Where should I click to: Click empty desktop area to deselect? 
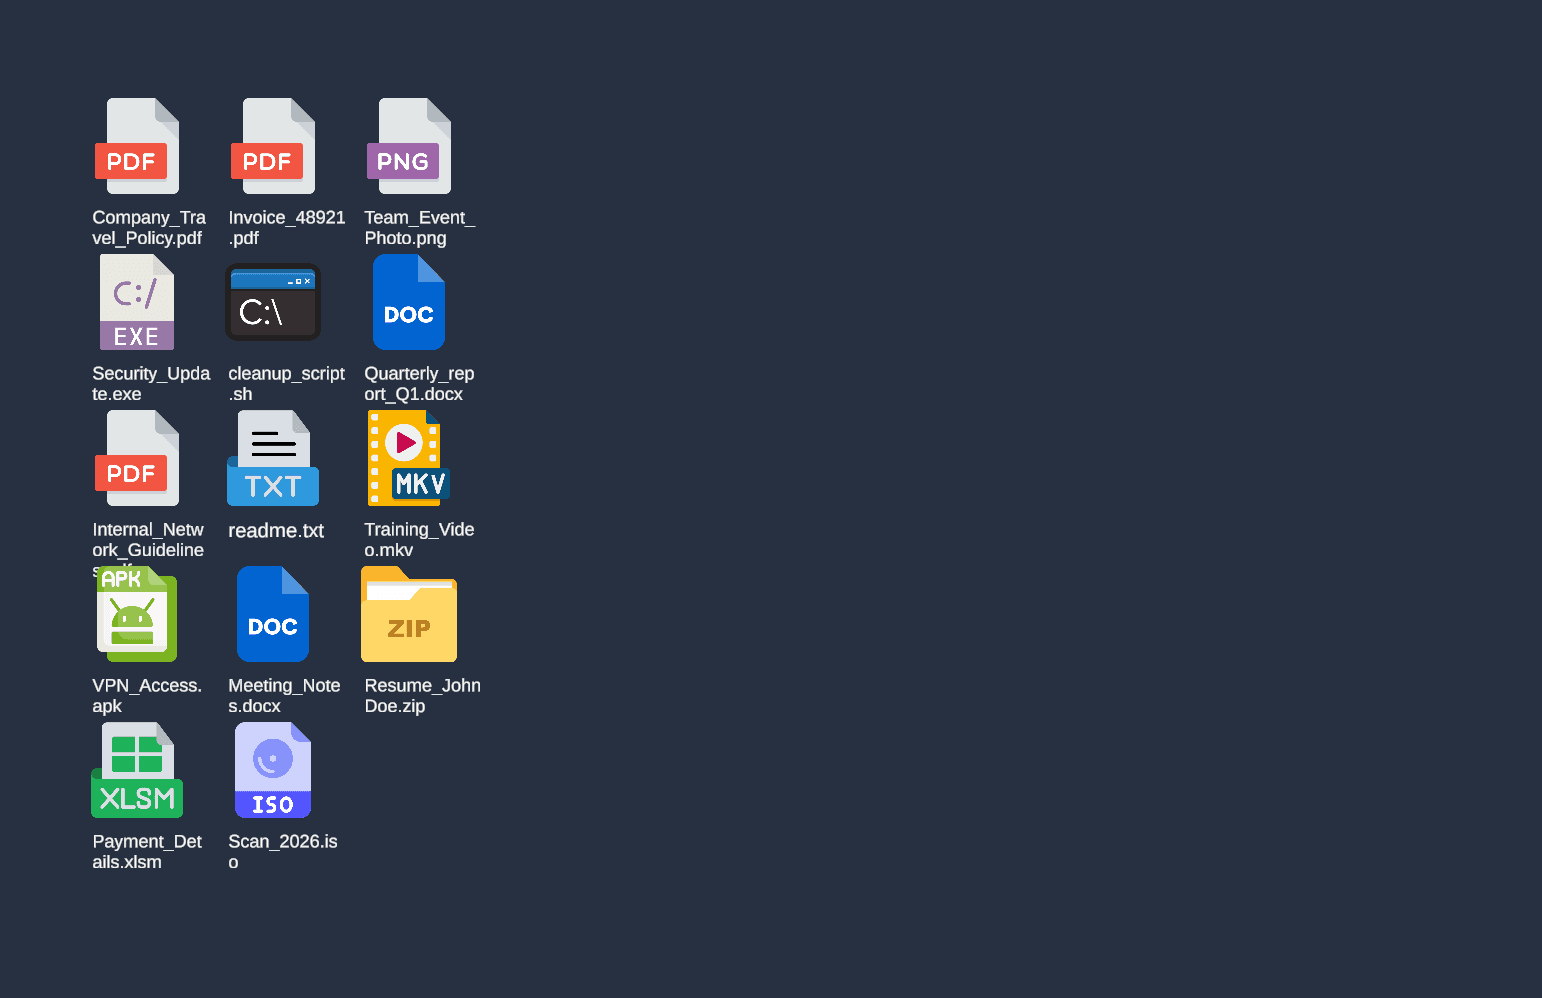[x=1000, y=500]
